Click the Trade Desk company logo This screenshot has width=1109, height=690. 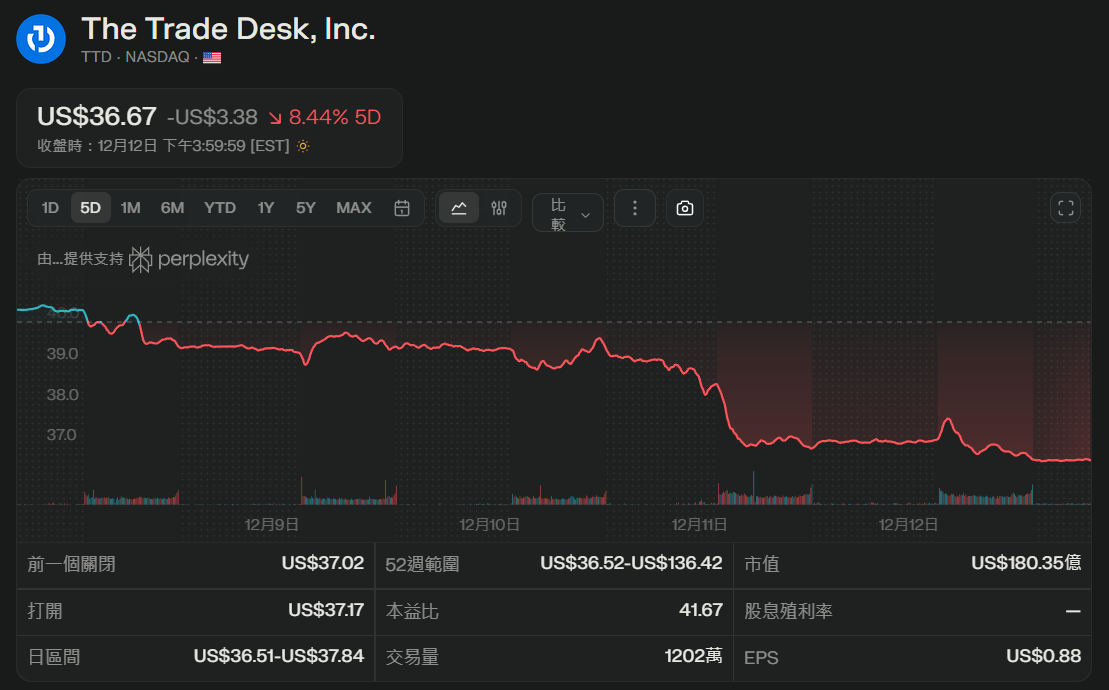click(x=41, y=40)
